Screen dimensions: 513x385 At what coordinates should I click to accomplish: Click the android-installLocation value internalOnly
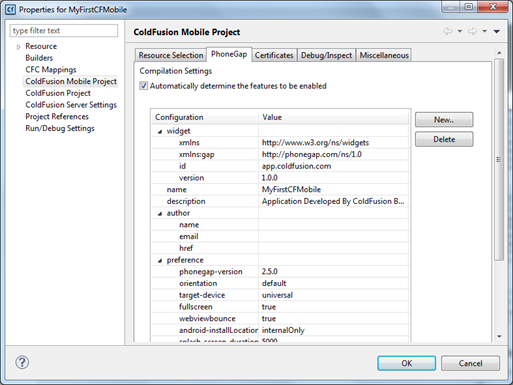click(283, 330)
